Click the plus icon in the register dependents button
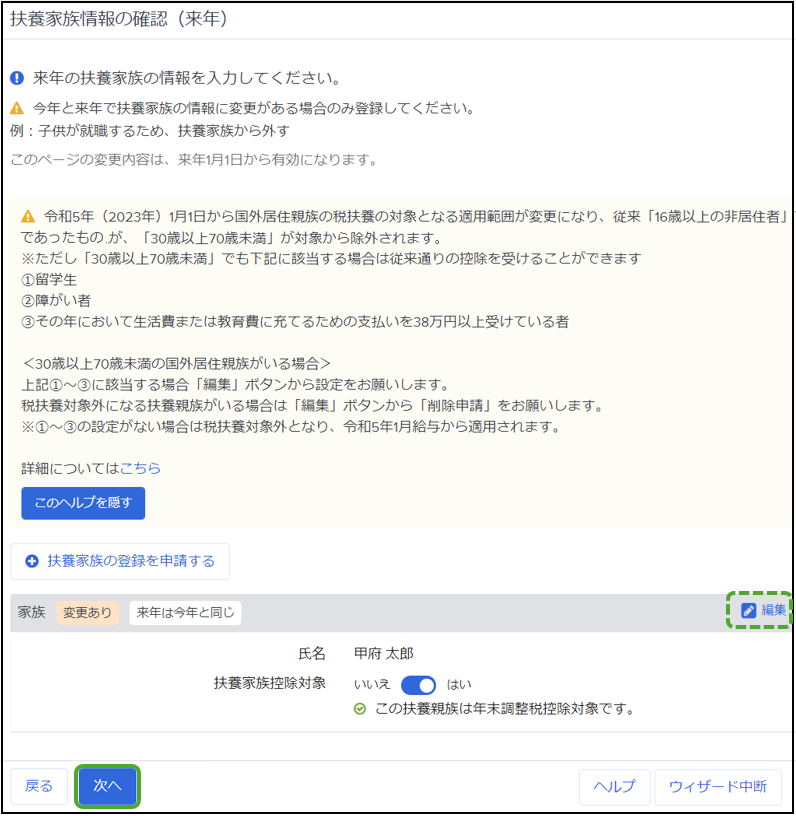The width and height of the screenshot is (796, 816). [32, 561]
